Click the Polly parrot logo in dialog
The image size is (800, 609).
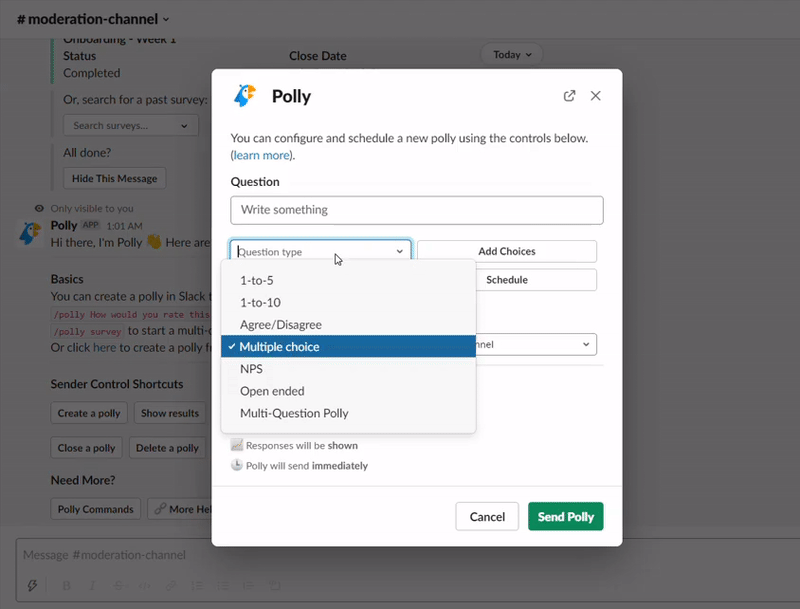(x=245, y=96)
